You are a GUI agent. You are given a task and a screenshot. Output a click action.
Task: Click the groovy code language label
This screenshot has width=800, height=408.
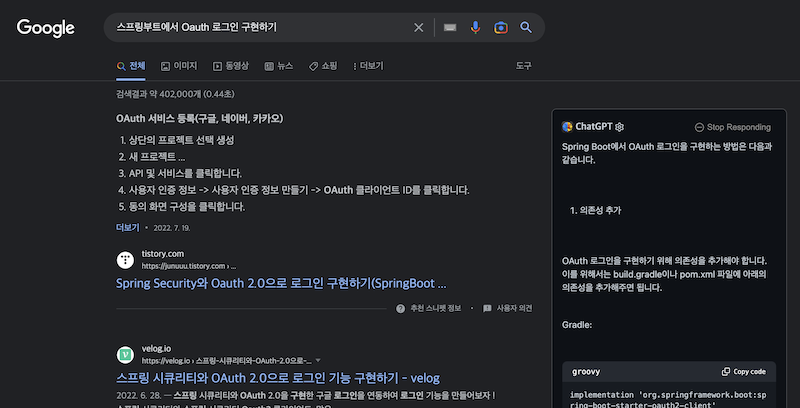coord(586,372)
